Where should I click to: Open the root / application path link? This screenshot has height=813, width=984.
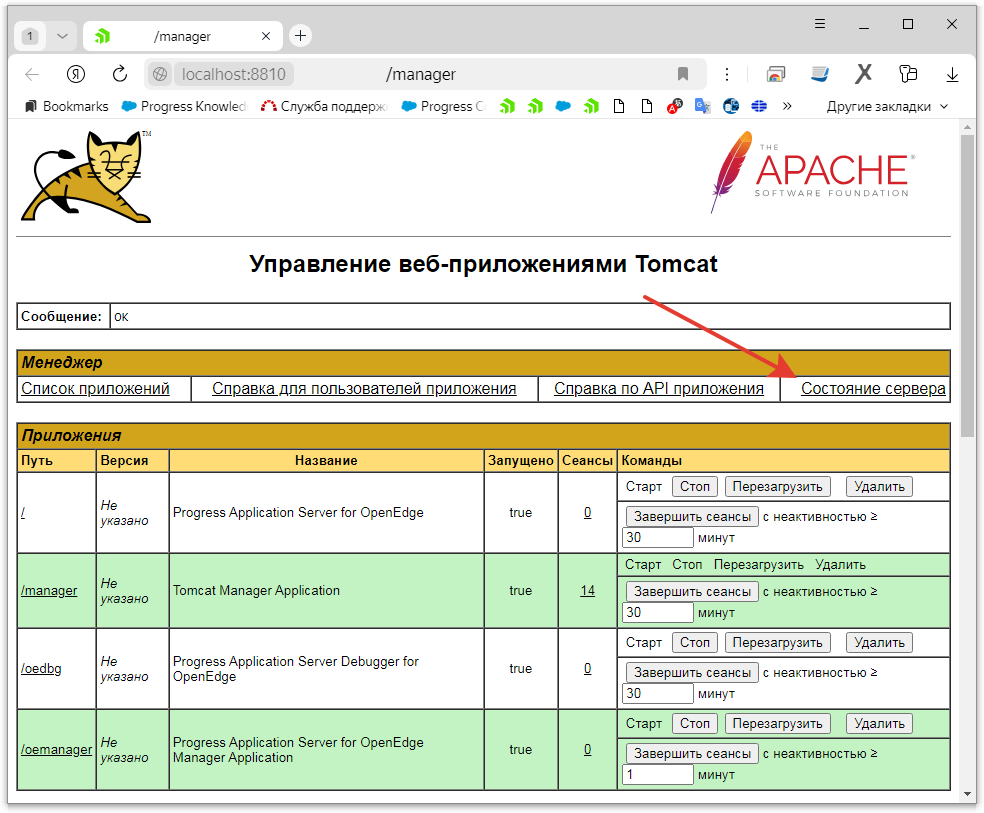click(23, 513)
